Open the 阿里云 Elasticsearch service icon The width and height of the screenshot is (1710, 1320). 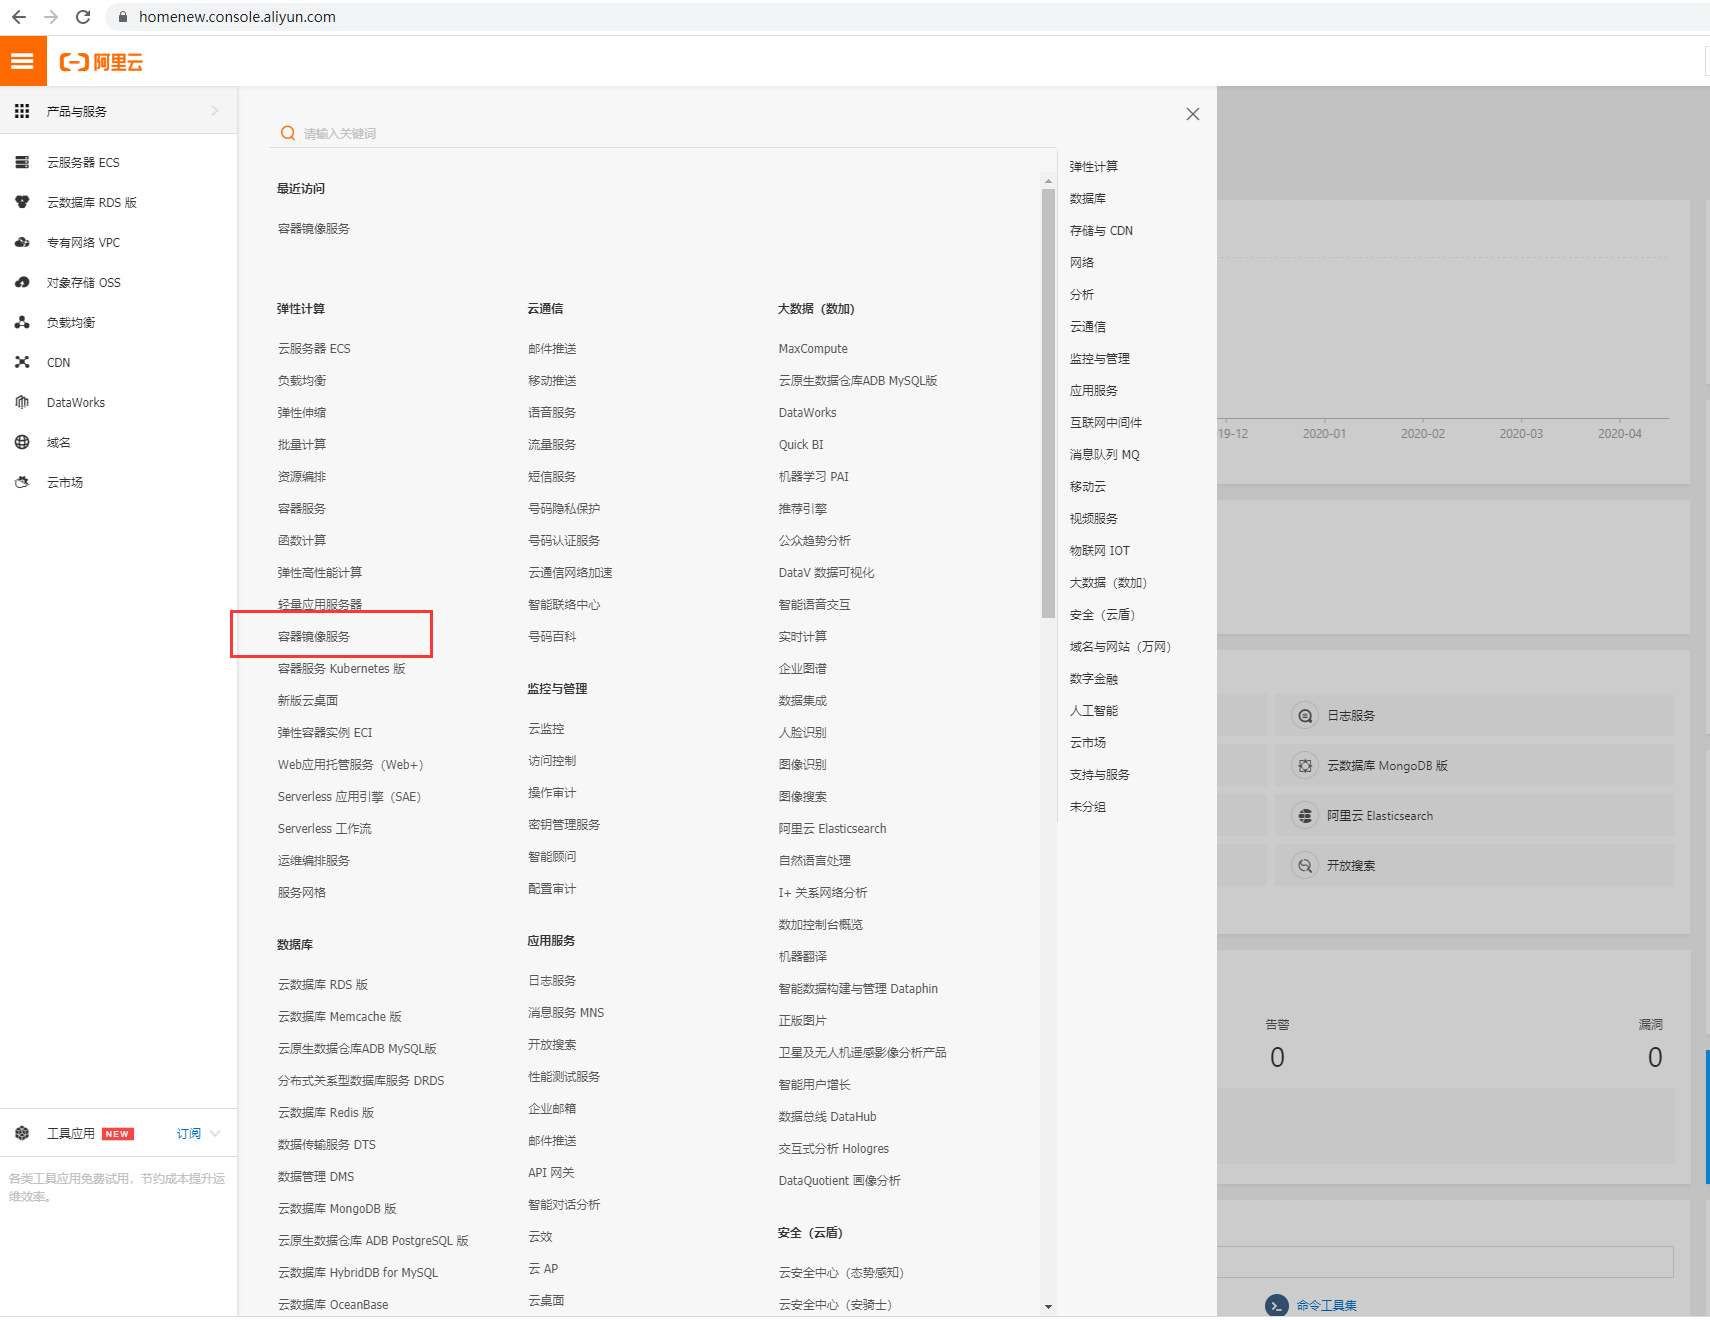[x=1305, y=815]
